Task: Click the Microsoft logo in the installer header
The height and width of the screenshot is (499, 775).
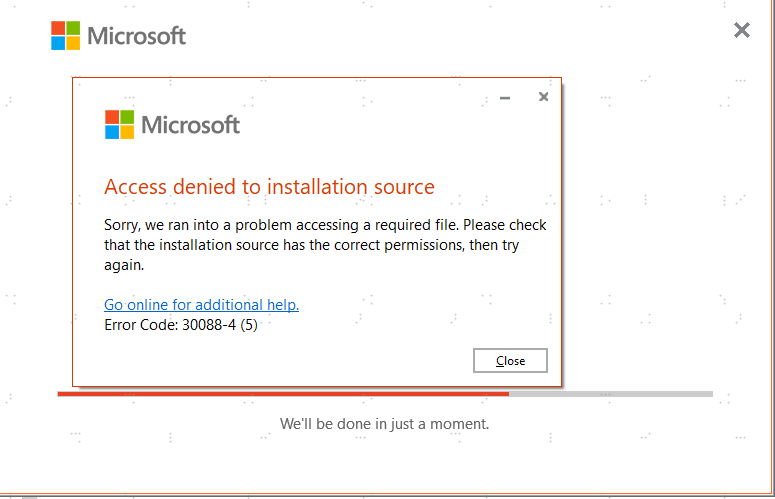Action: click(x=66, y=36)
